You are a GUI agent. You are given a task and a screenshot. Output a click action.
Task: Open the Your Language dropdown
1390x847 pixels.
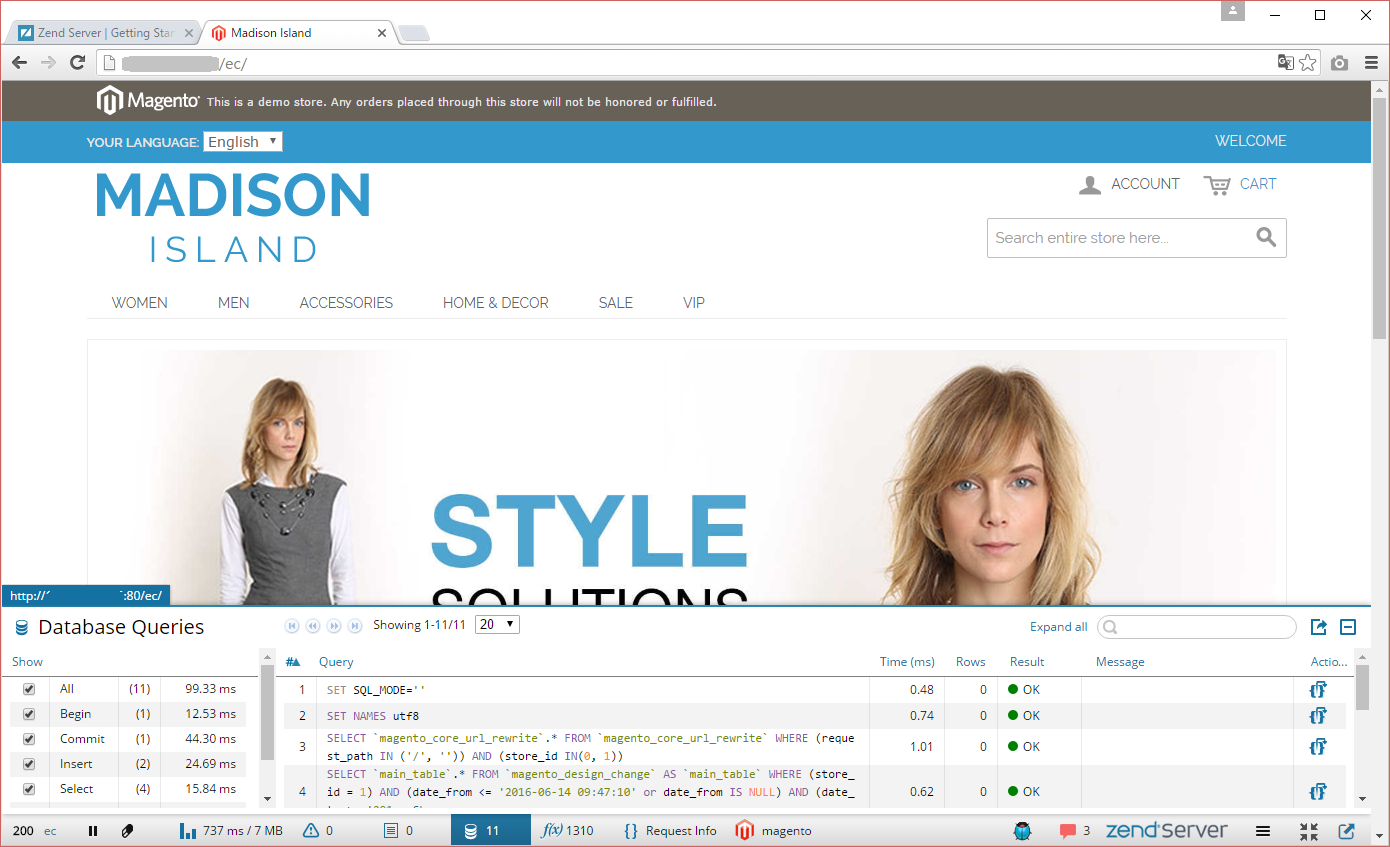coord(243,142)
